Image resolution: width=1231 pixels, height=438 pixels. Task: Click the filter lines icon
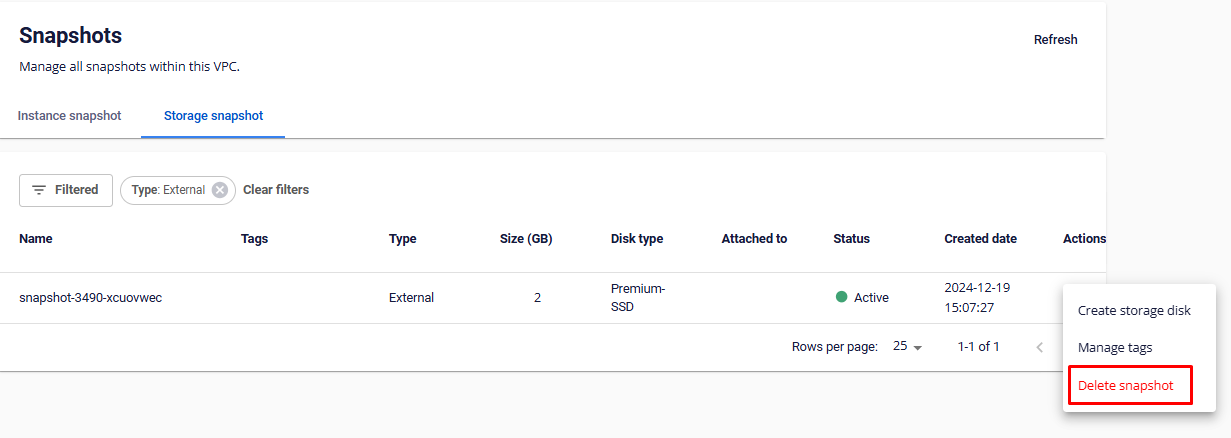tap(39, 190)
